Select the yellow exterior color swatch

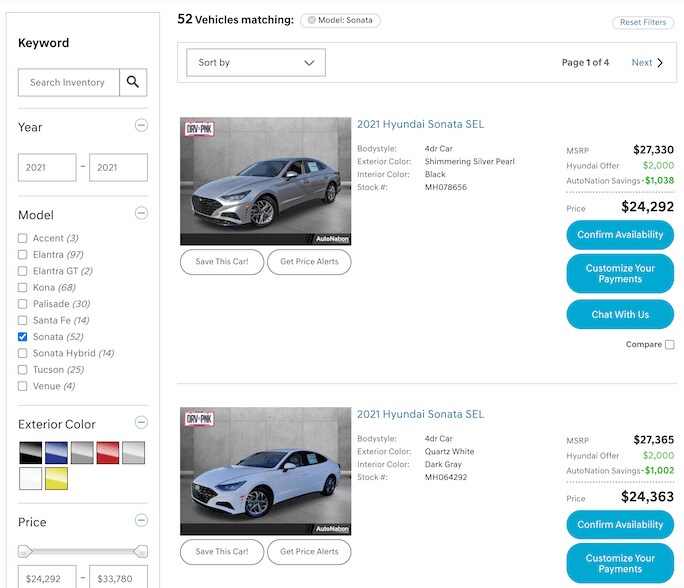click(56, 479)
